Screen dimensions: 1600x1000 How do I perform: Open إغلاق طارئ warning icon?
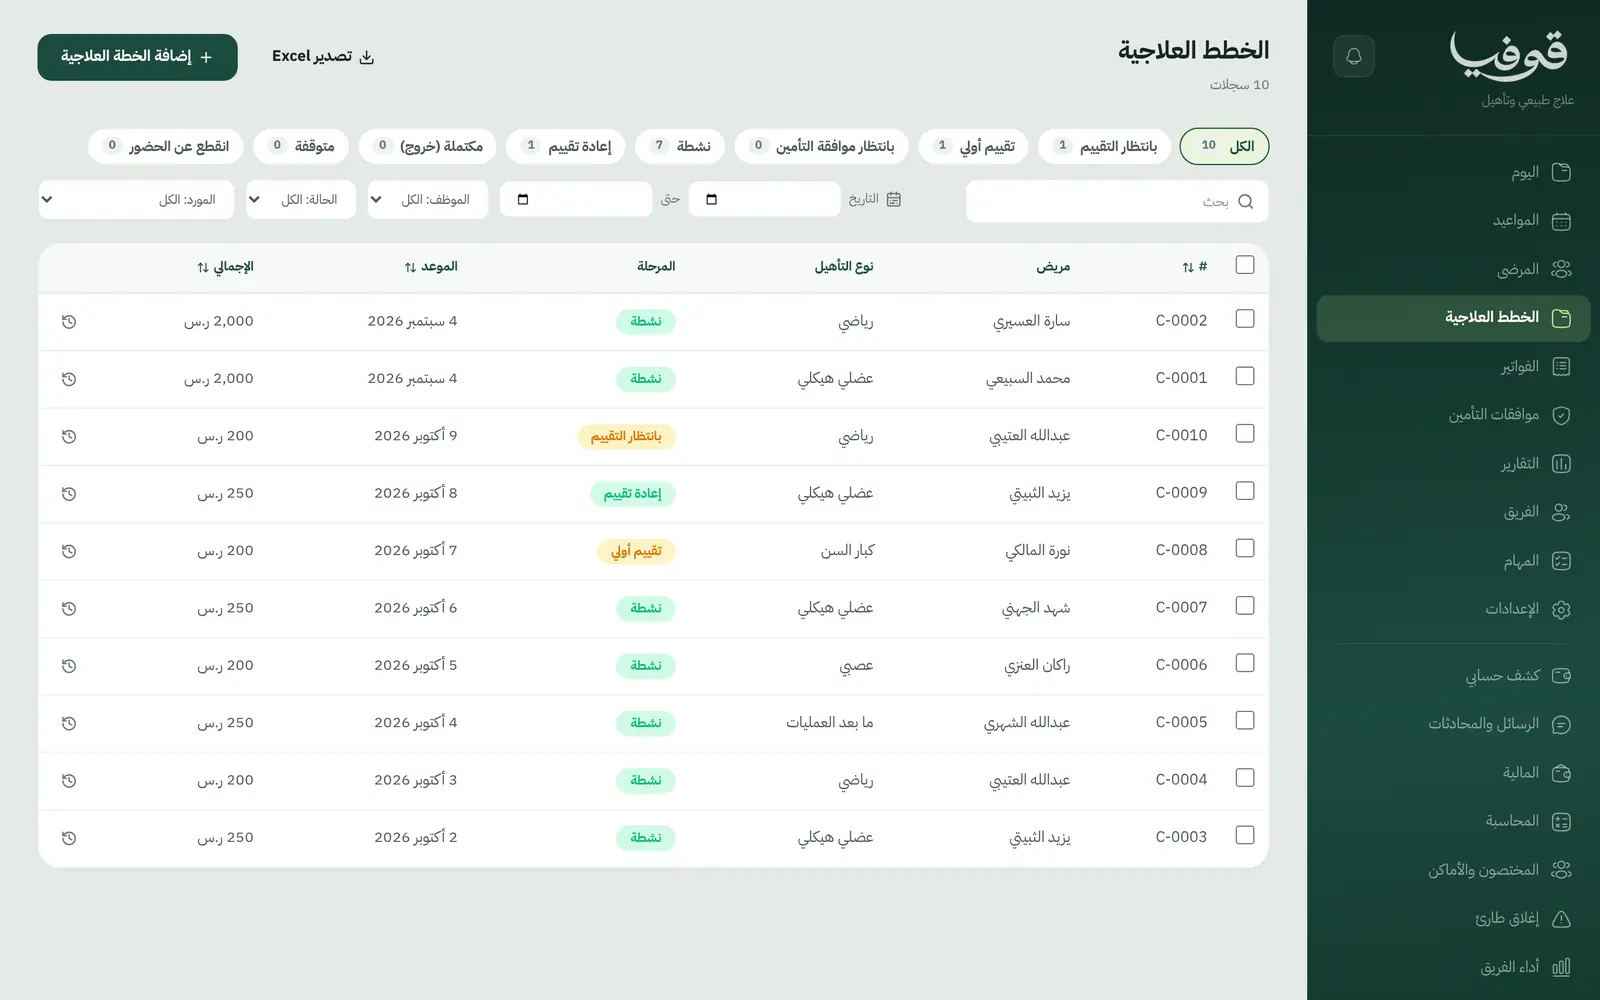1561,919
